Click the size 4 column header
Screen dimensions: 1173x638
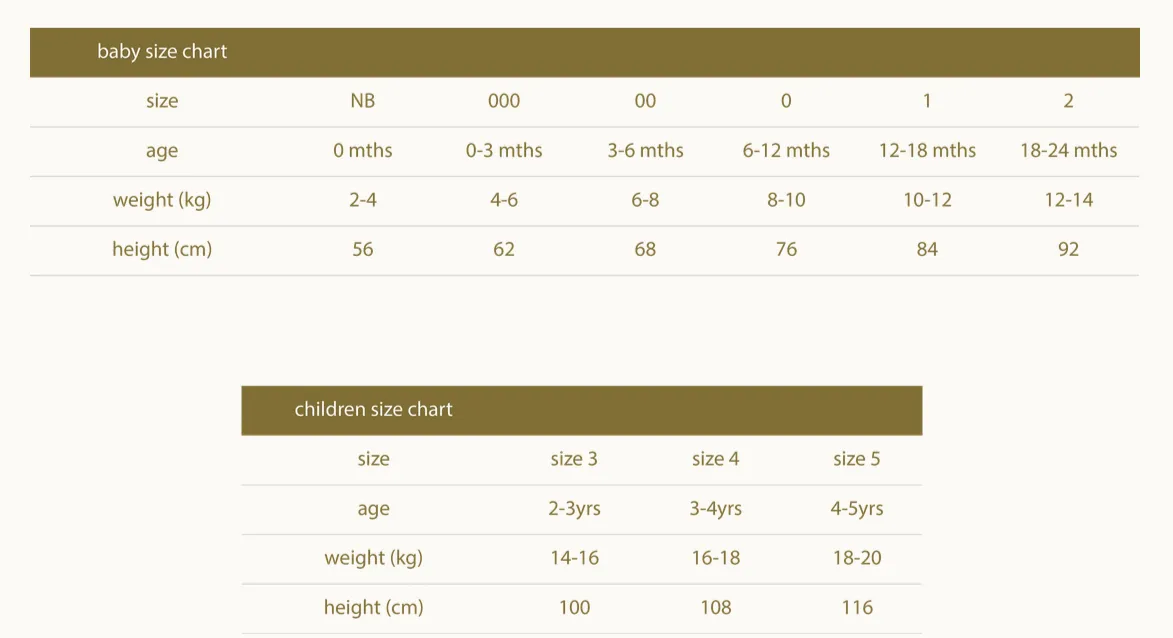pyautogui.click(x=715, y=458)
